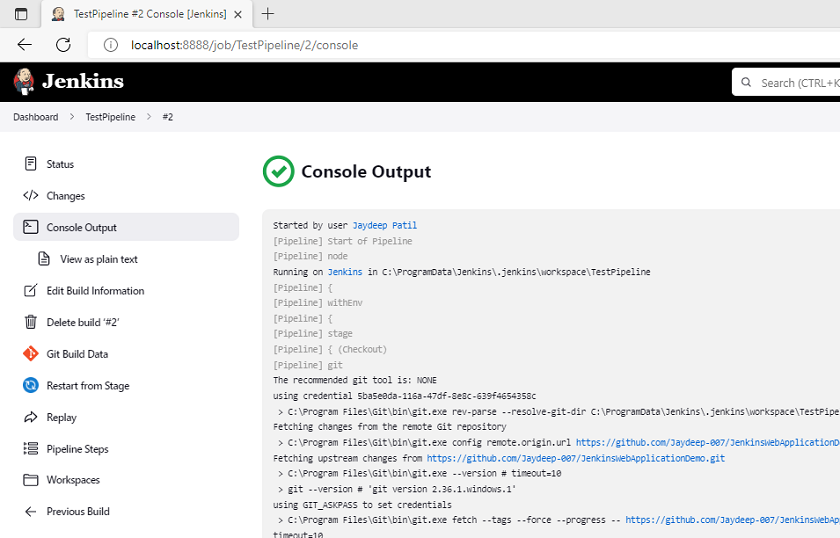Click the Edit Build Information icon

coord(30,291)
